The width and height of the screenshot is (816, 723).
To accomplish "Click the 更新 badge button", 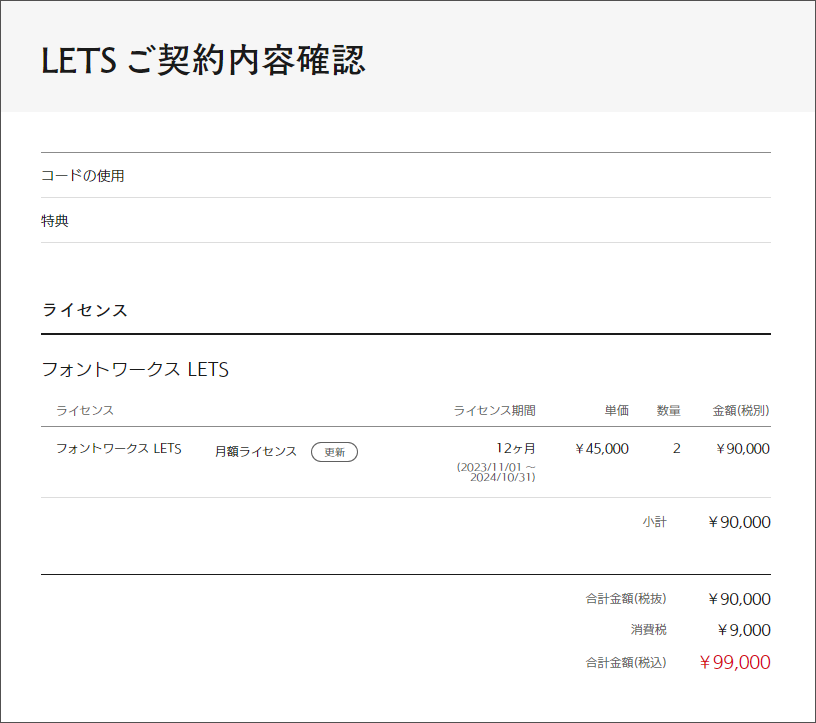I will point(334,452).
